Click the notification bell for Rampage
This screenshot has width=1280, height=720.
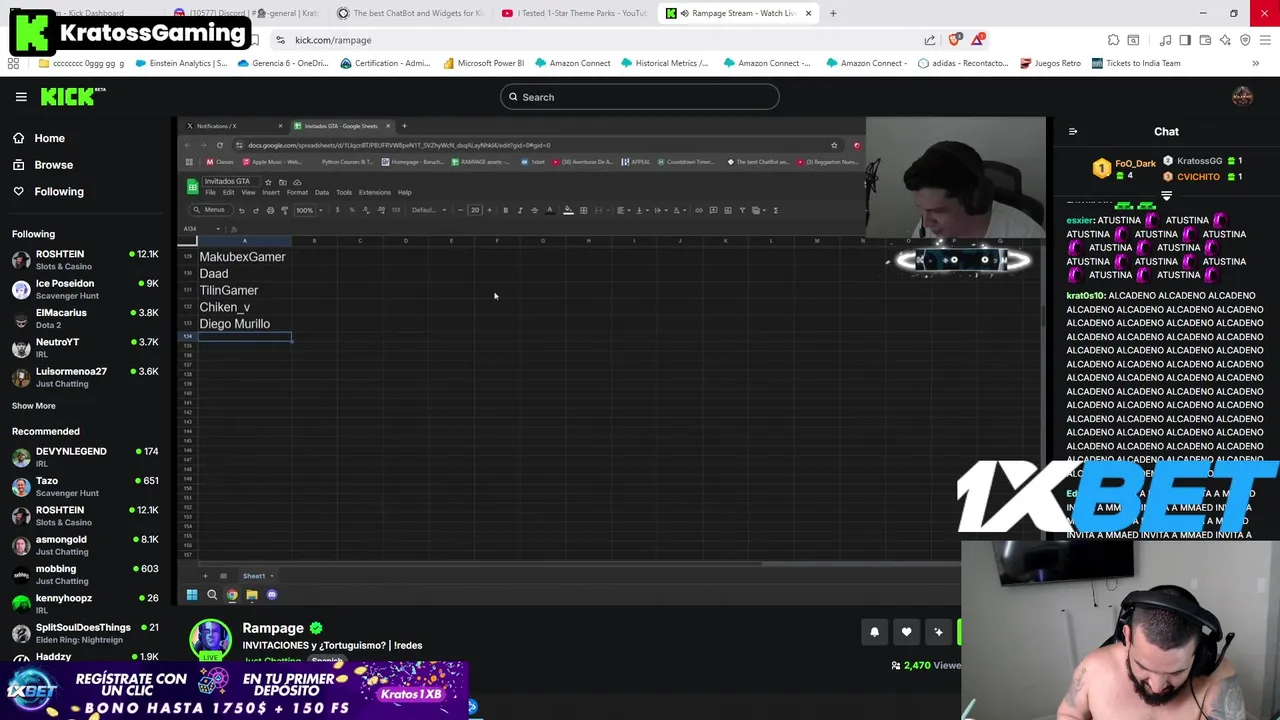point(874,632)
